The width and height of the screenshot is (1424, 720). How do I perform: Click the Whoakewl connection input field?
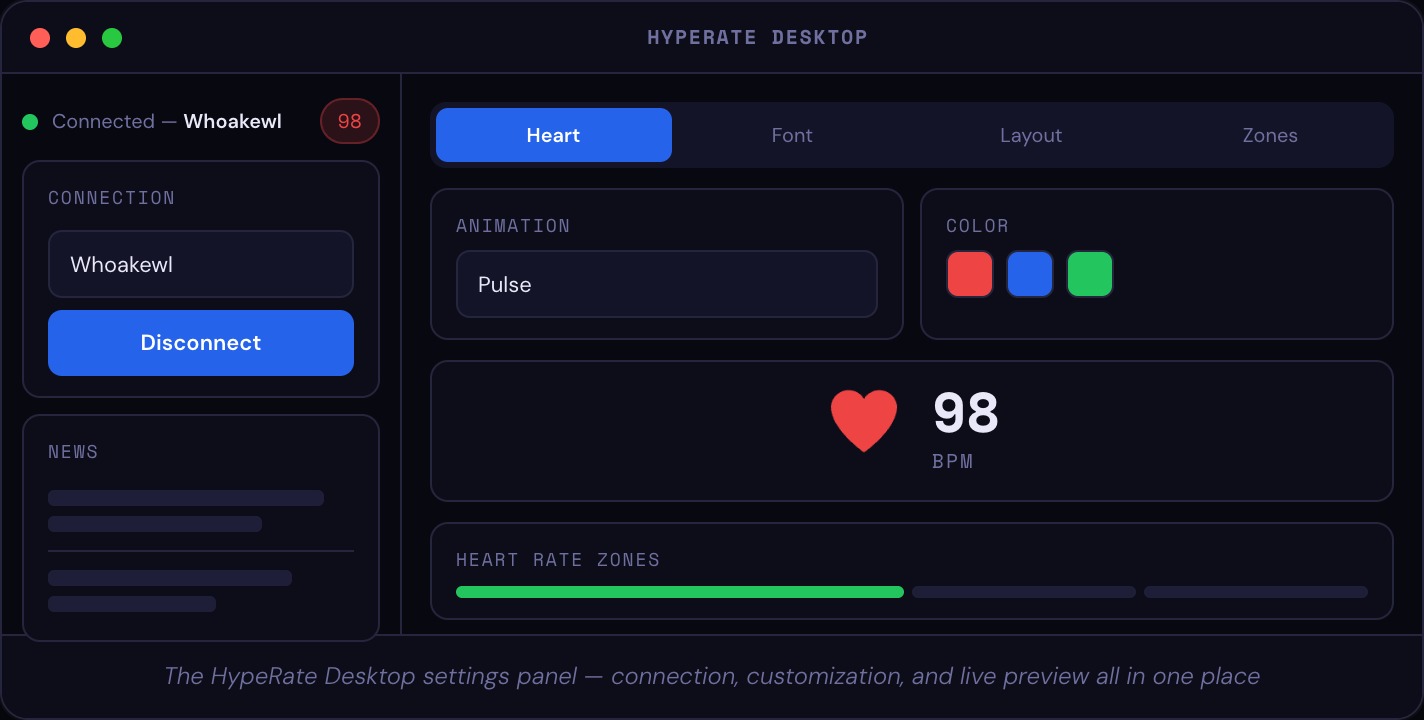pyautogui.click(x=201, y=264)
